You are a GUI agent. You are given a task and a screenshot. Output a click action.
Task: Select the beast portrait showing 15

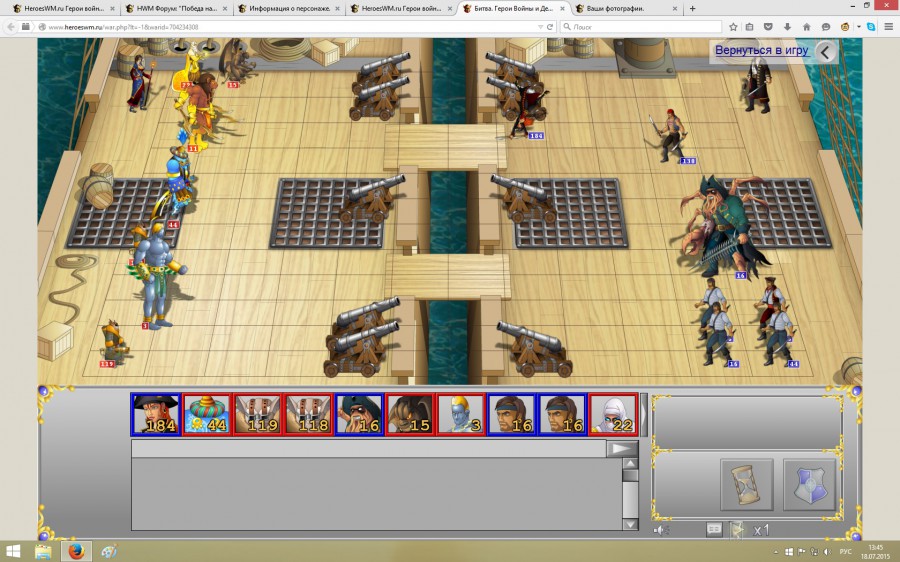(x=410, y=414)
